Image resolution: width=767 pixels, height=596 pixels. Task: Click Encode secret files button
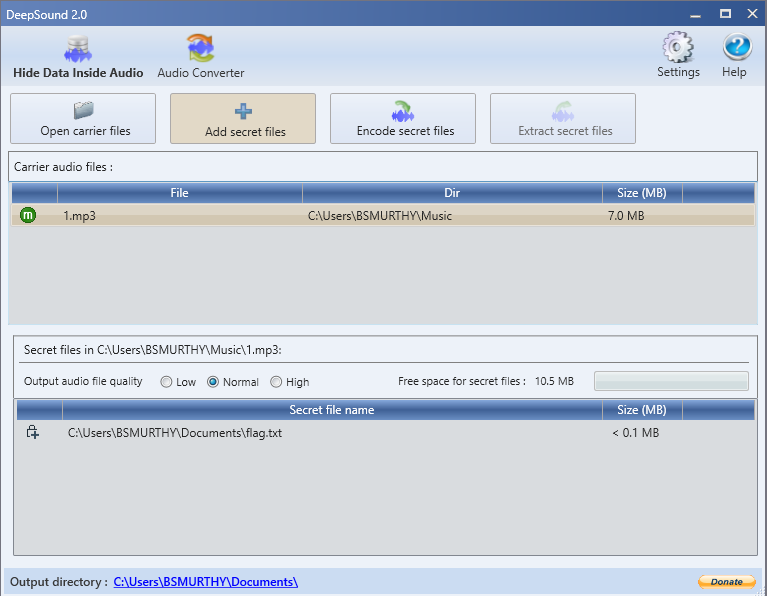[403, 119]
